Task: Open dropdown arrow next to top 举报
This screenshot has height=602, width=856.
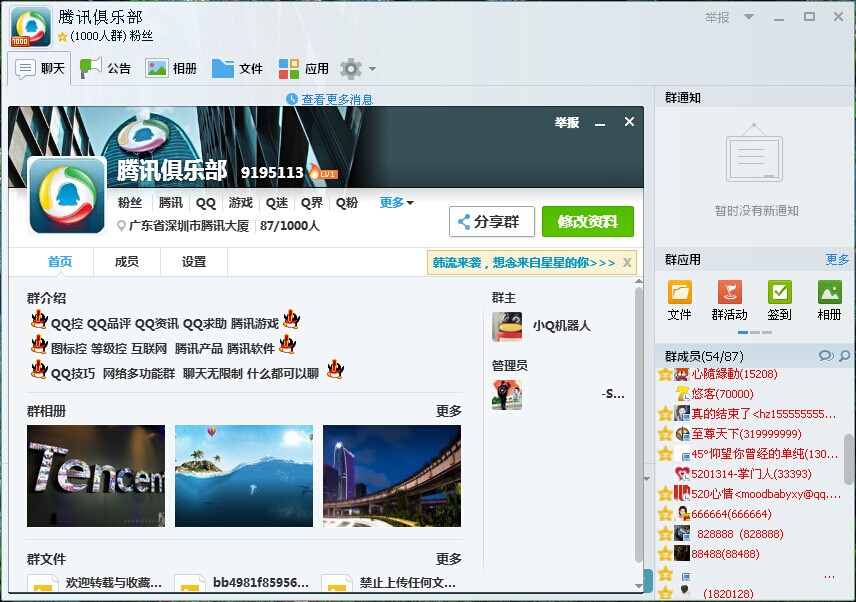Action: [749, 17]
